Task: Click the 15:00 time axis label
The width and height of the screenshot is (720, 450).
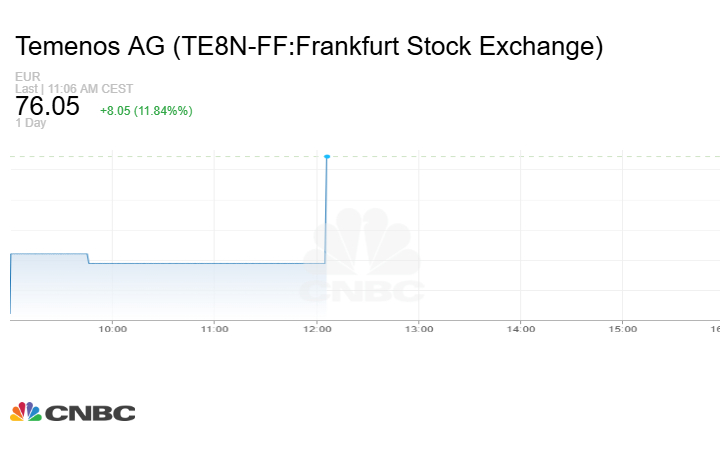Action: tap(623, 328)
